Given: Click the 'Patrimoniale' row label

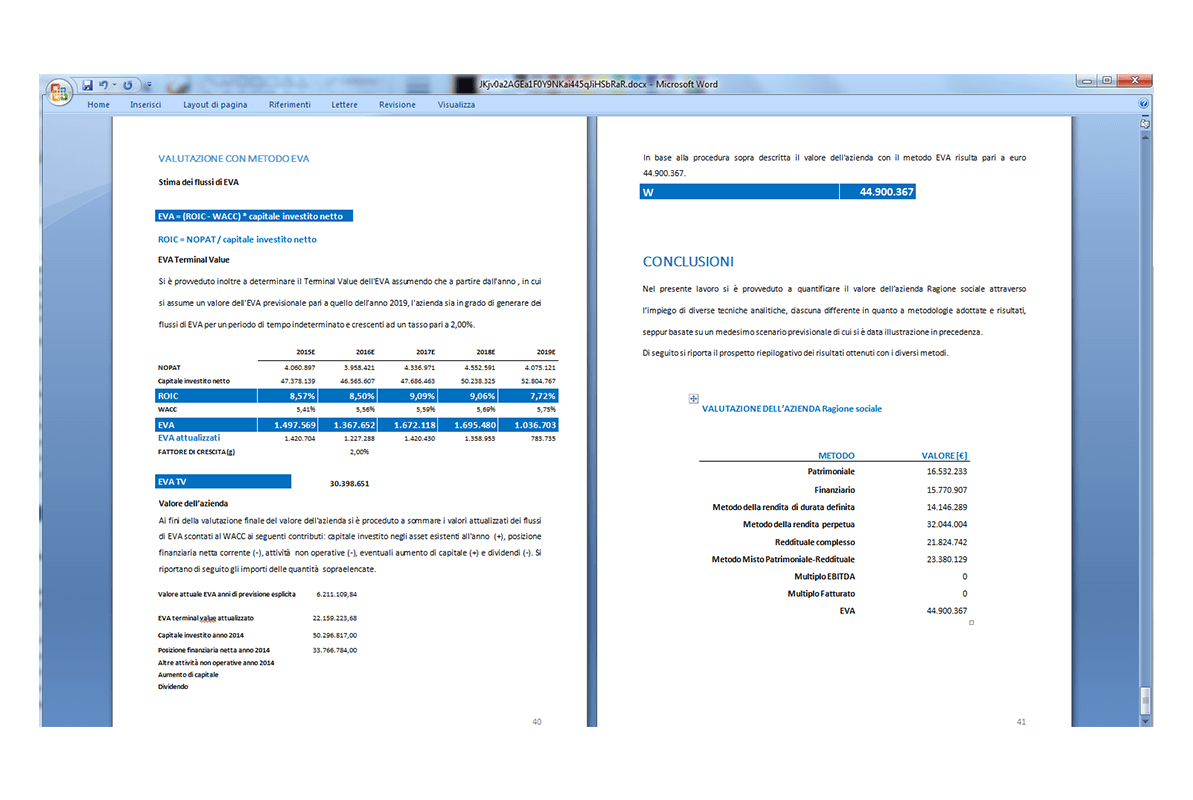Looking at the screenshot, I should [x=831, y=472].
